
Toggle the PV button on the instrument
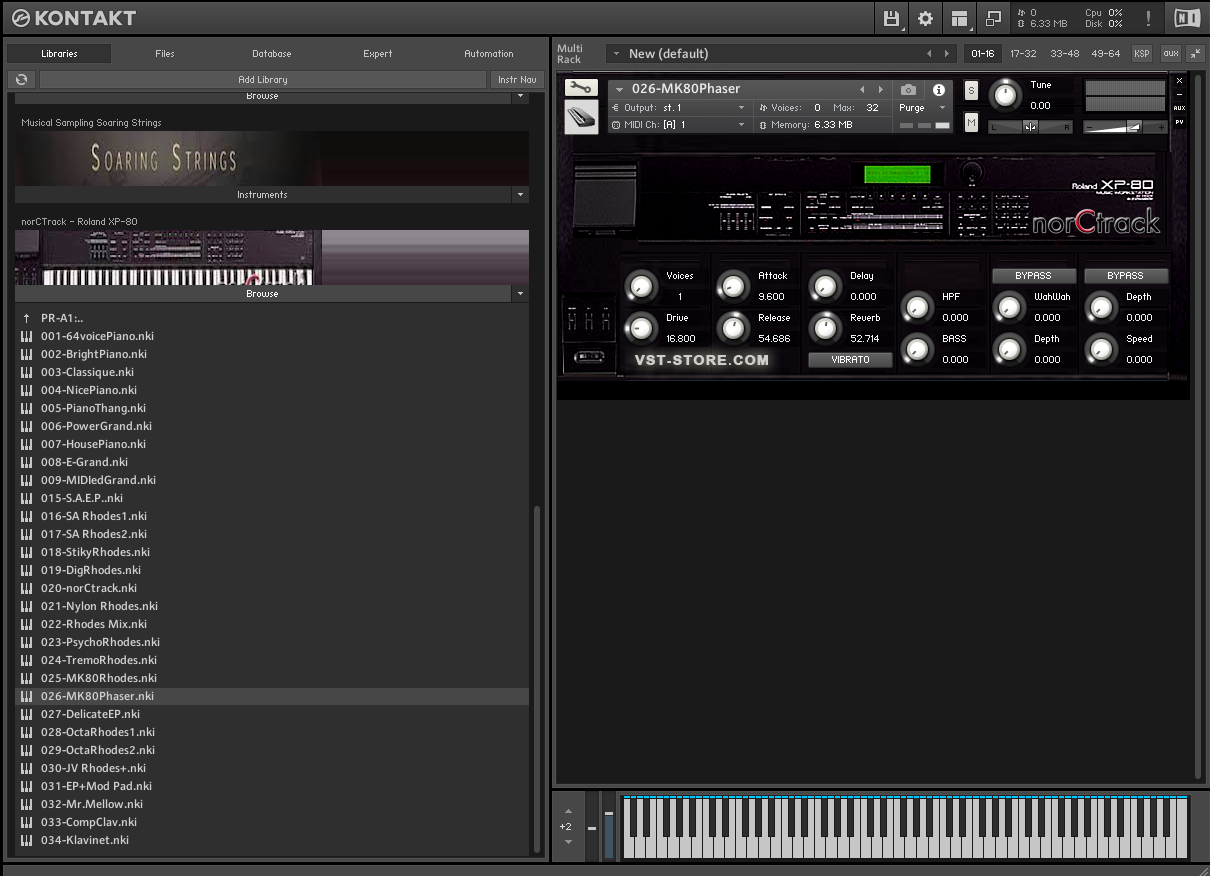click(1179, 122)
